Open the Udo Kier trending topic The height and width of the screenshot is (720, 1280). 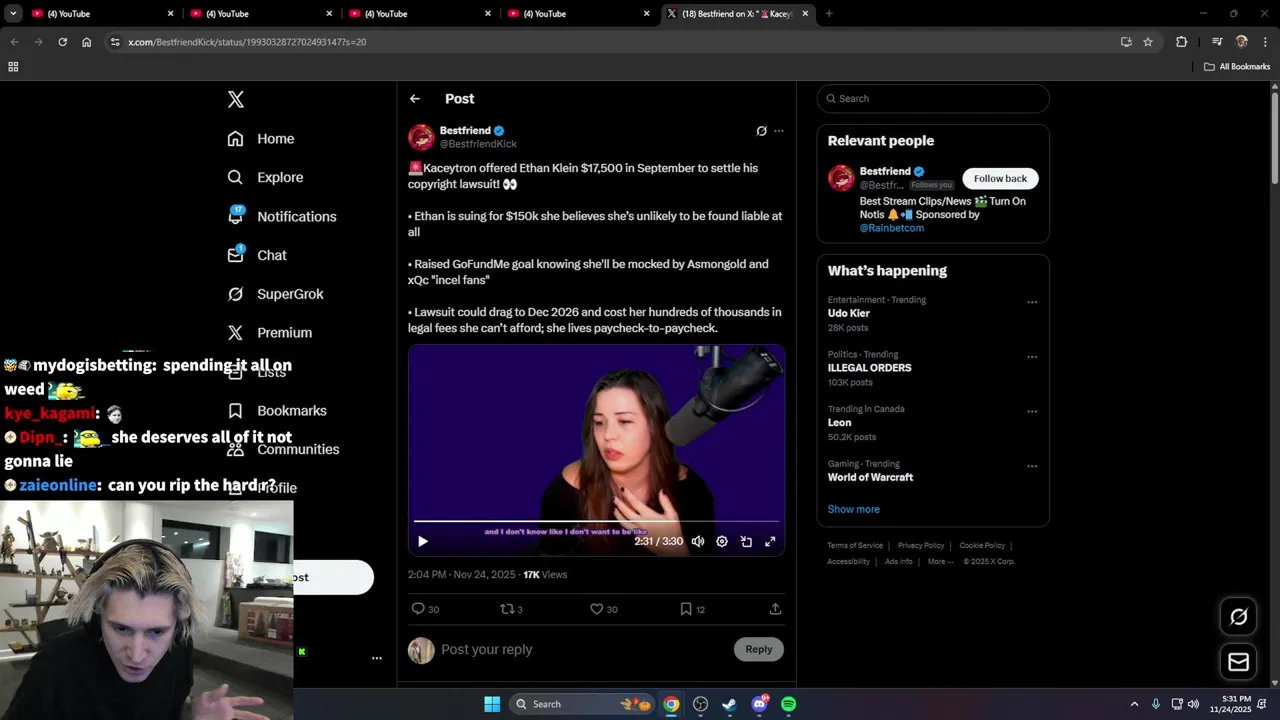(x=848, y=314)
